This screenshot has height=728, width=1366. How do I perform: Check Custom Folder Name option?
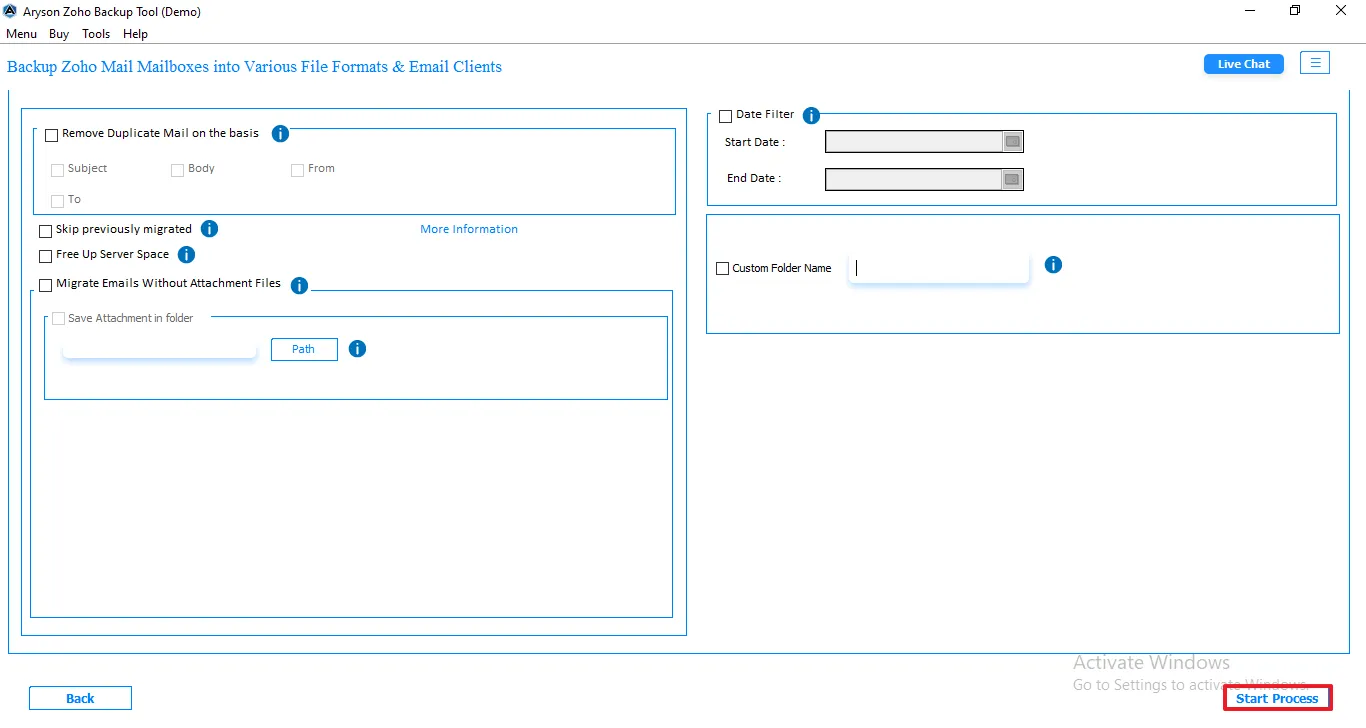pos(723,269)
